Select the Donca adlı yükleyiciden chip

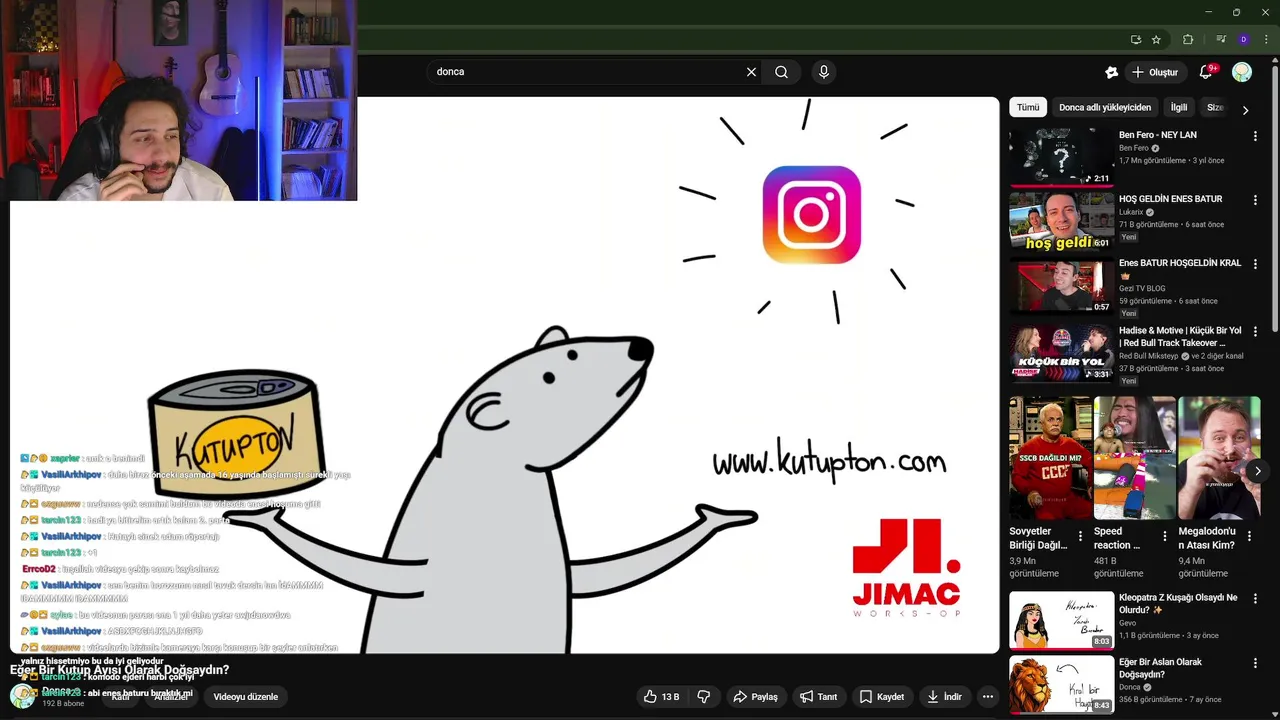[1105, 108]
